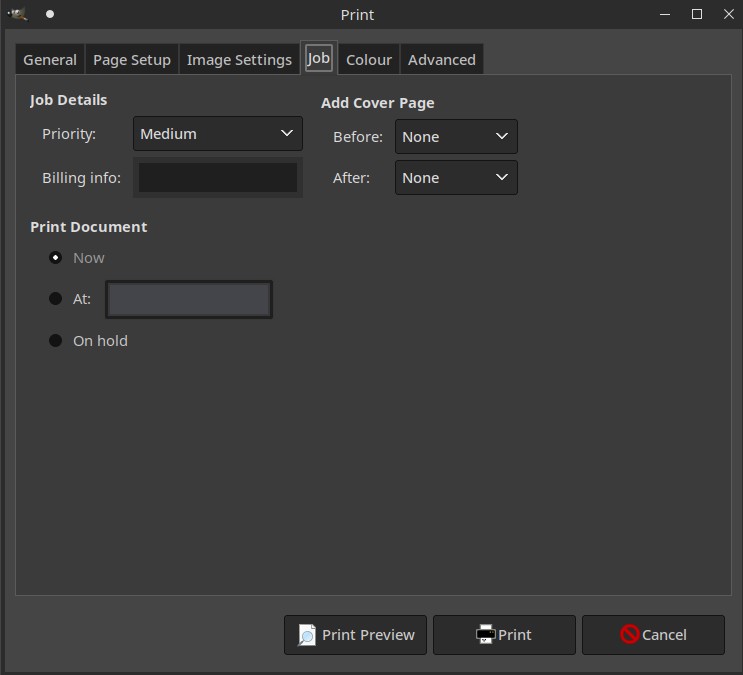Open the Page Setup tab
The height and width of the screenshot is (675, 743).
132,60
